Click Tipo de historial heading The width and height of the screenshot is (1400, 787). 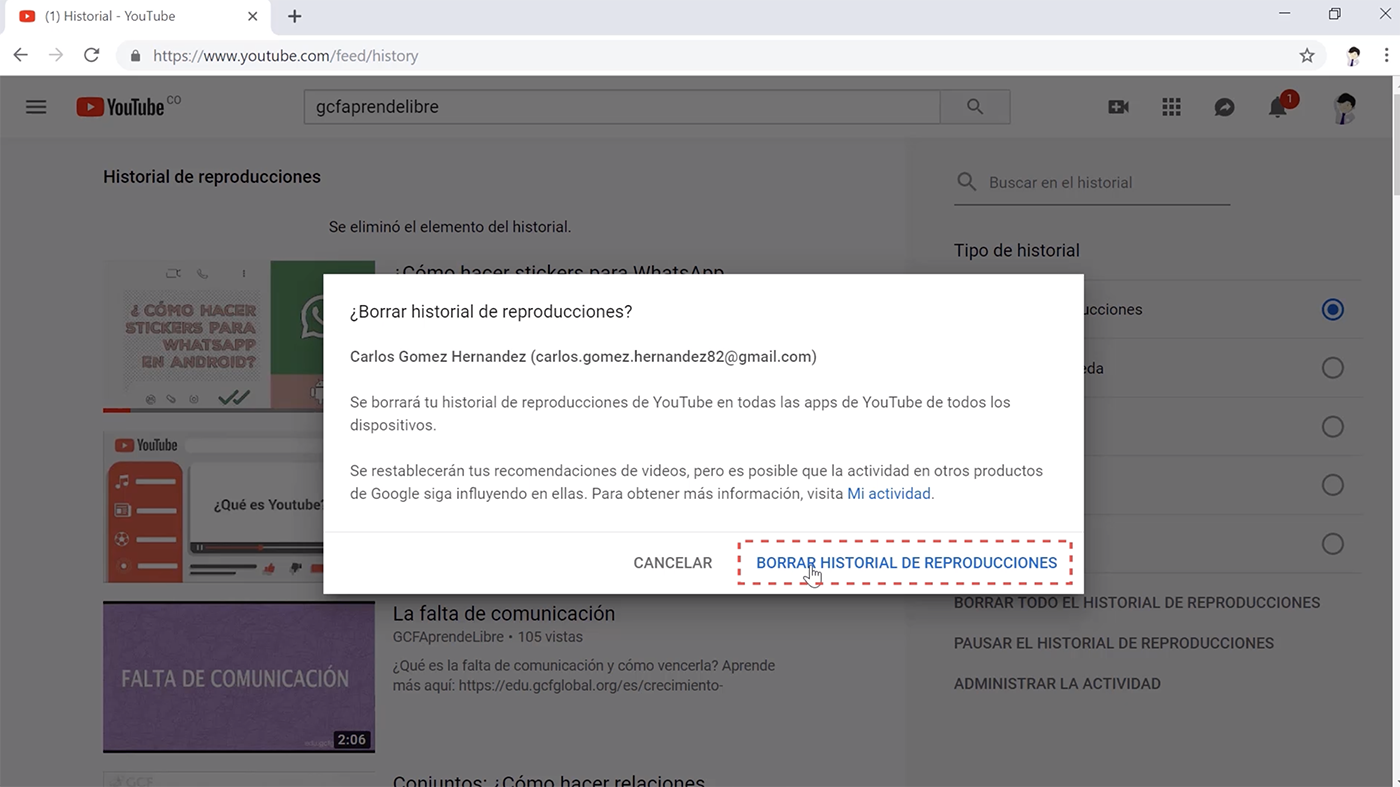click(x=1017, y=251)
